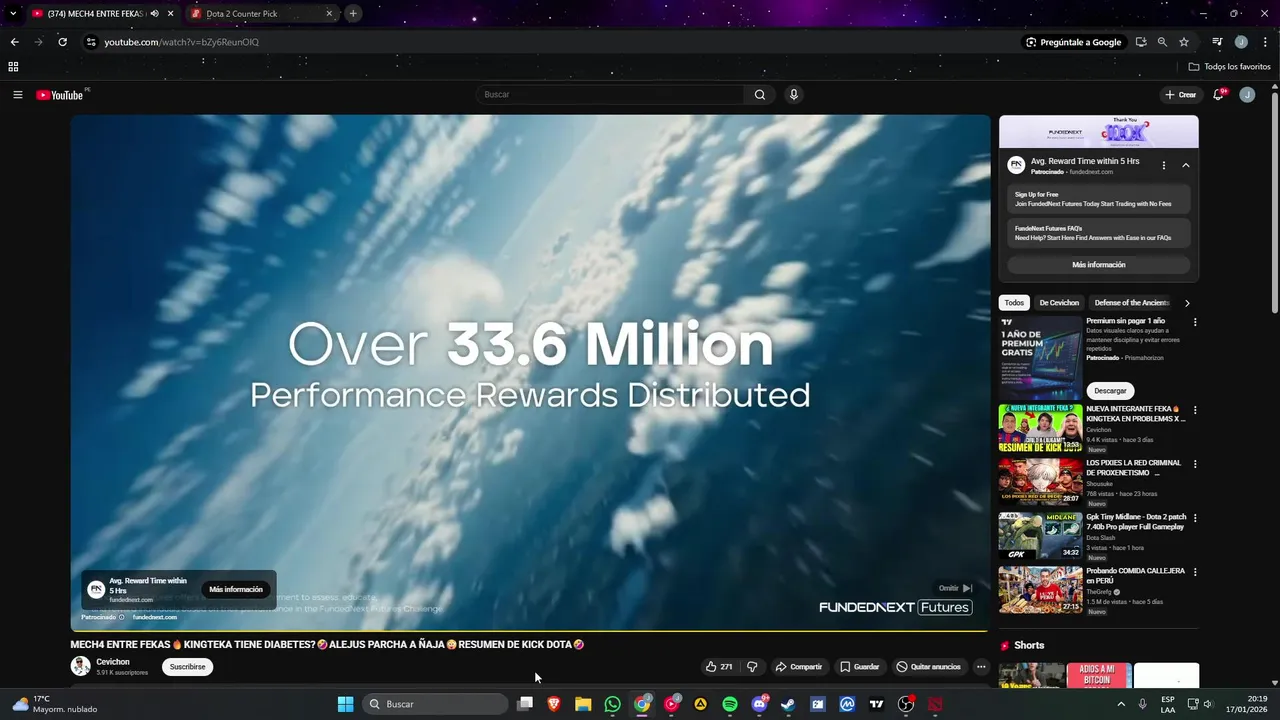Click Más información on video ad overlay
This screenshot has width=1280, height=720.
point(236,590)
